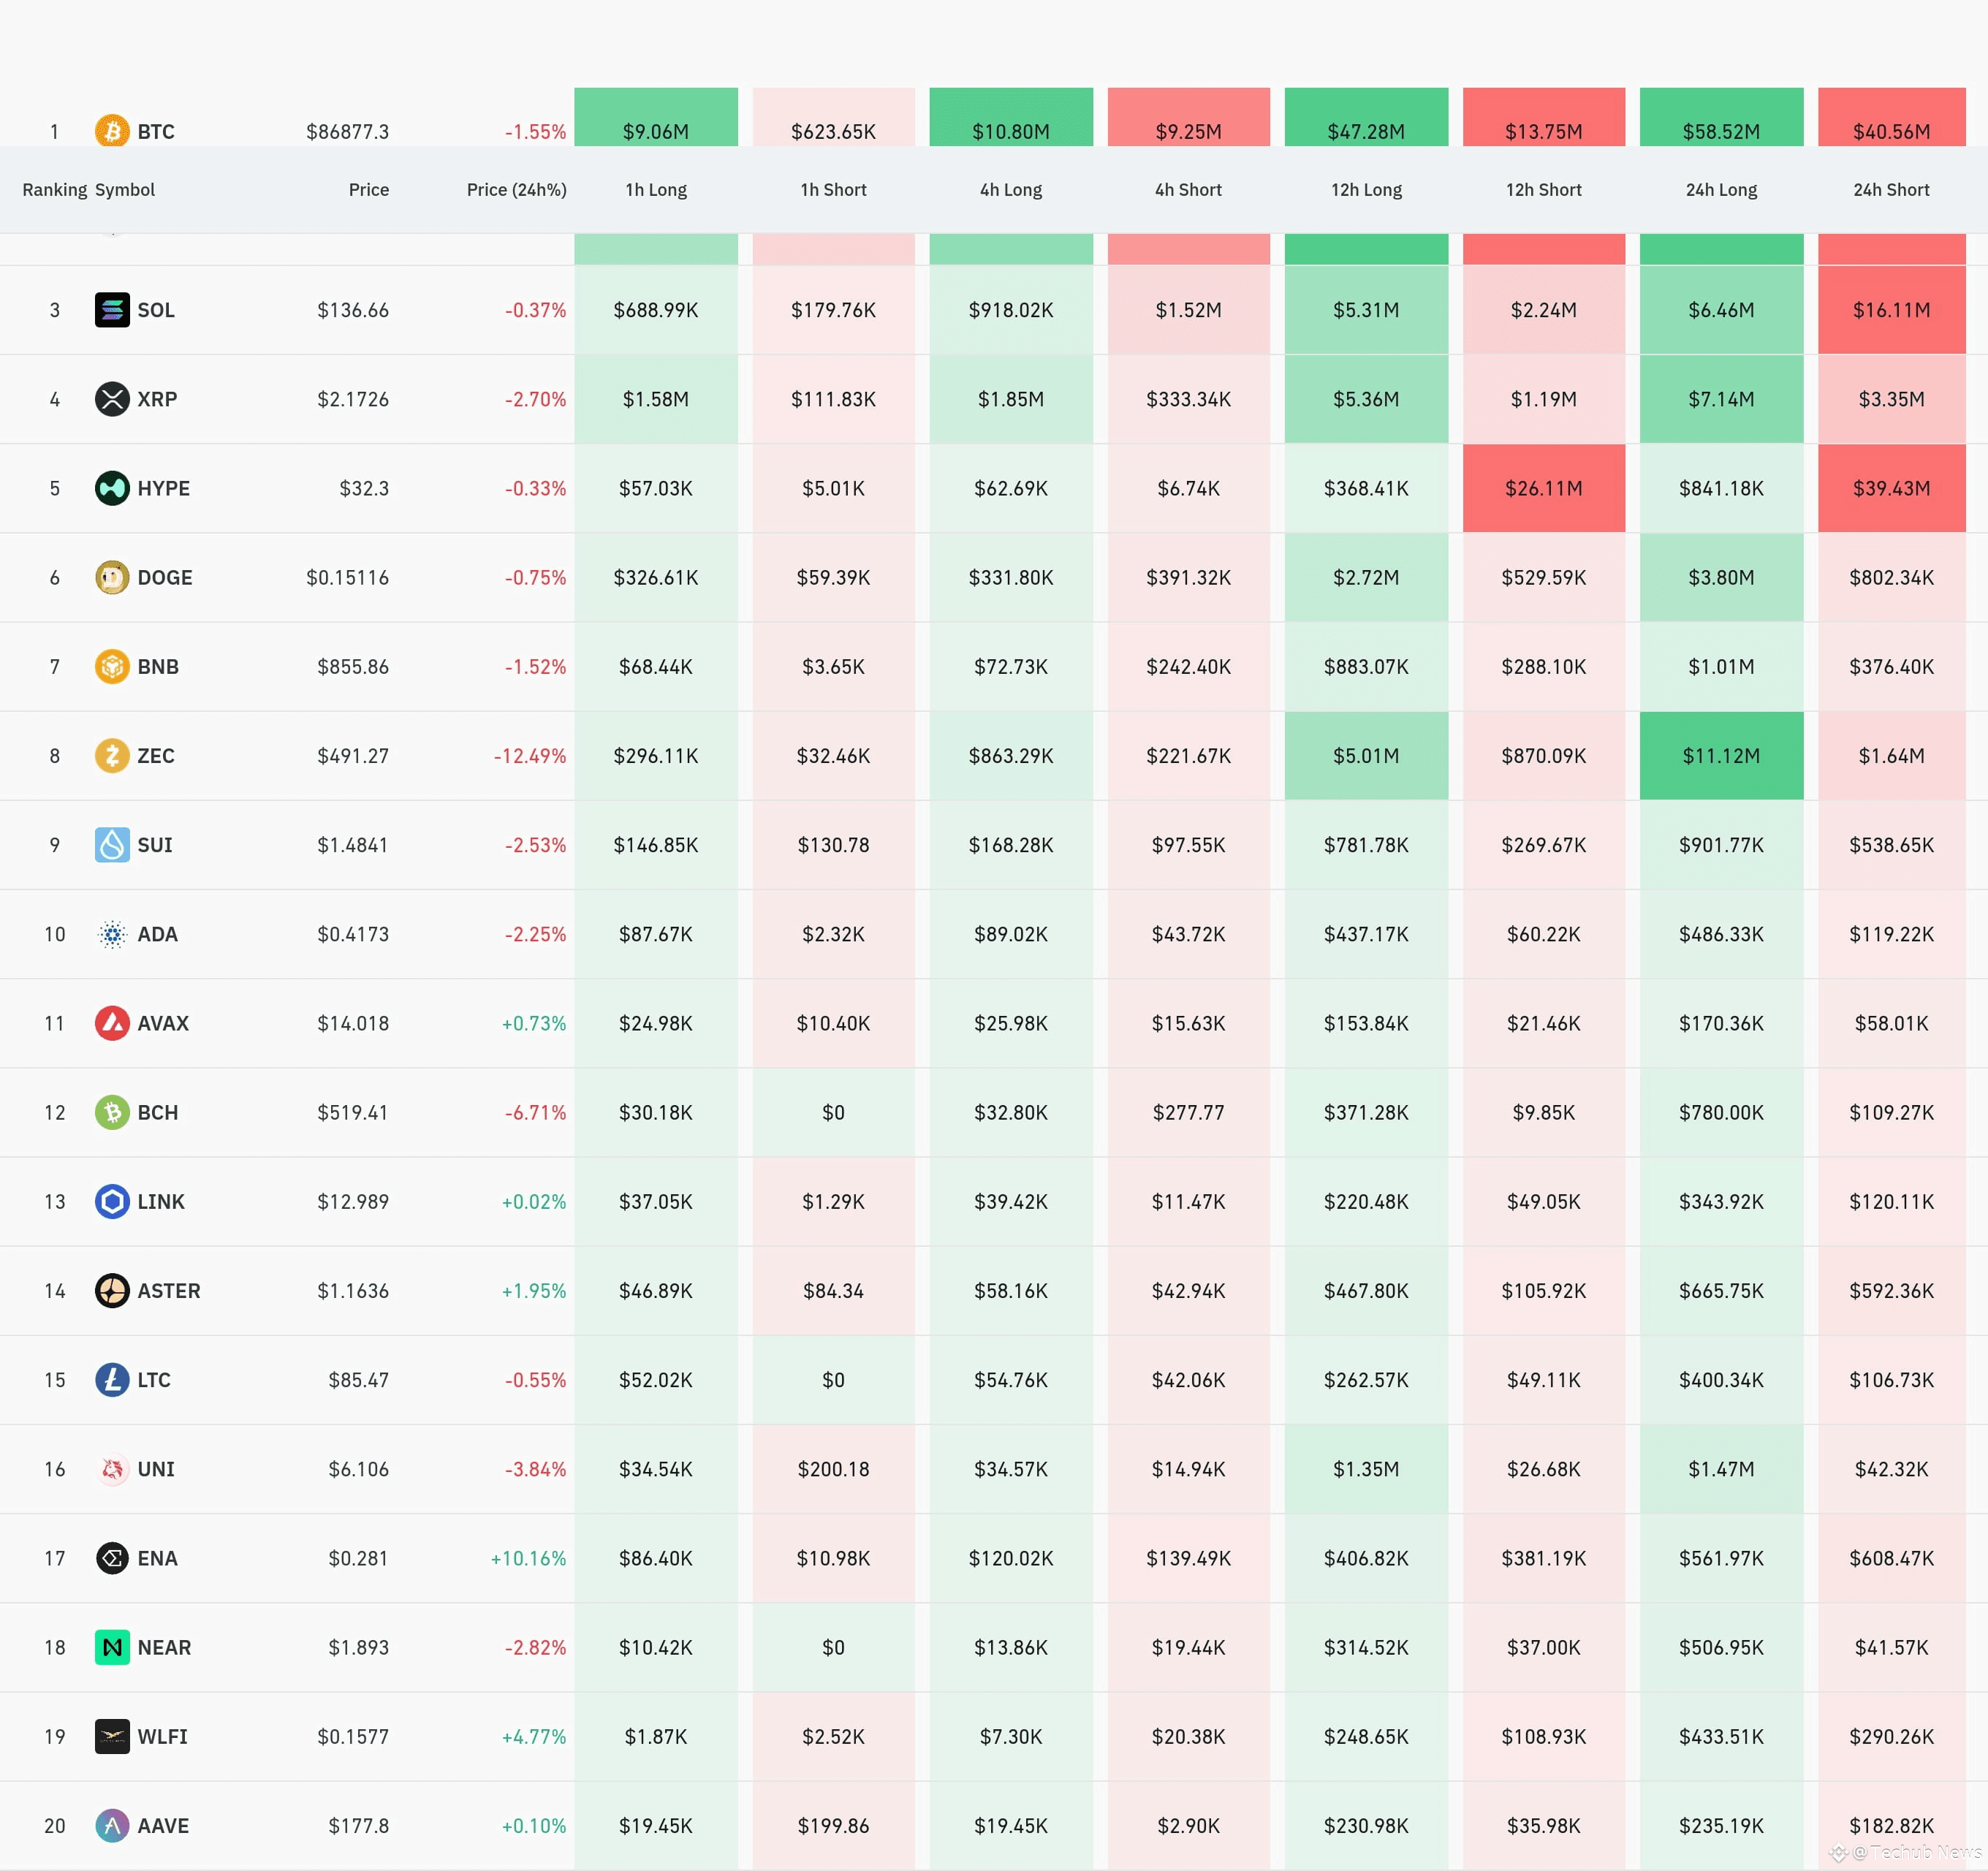Click the BTC Bitcoin coin icon

[112, 131]
